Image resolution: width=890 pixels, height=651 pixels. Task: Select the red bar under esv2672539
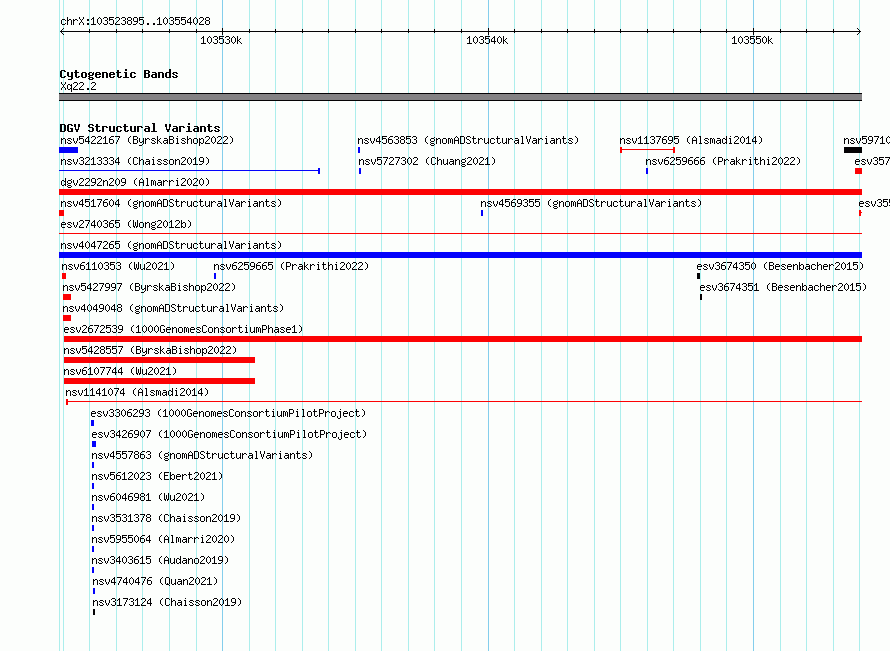(463, 339)
